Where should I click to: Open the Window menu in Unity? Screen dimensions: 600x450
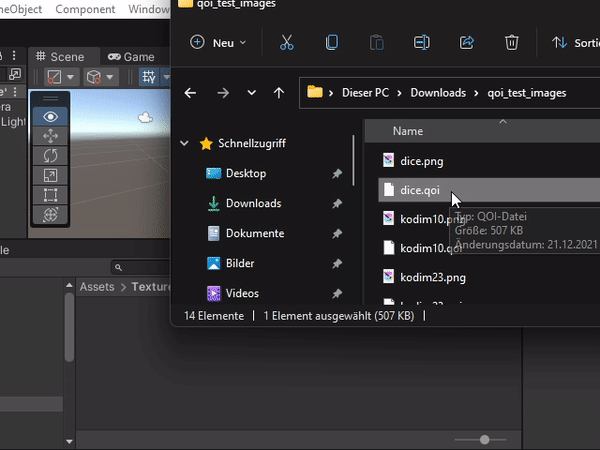pyautogui.click(x=148, y=9)
